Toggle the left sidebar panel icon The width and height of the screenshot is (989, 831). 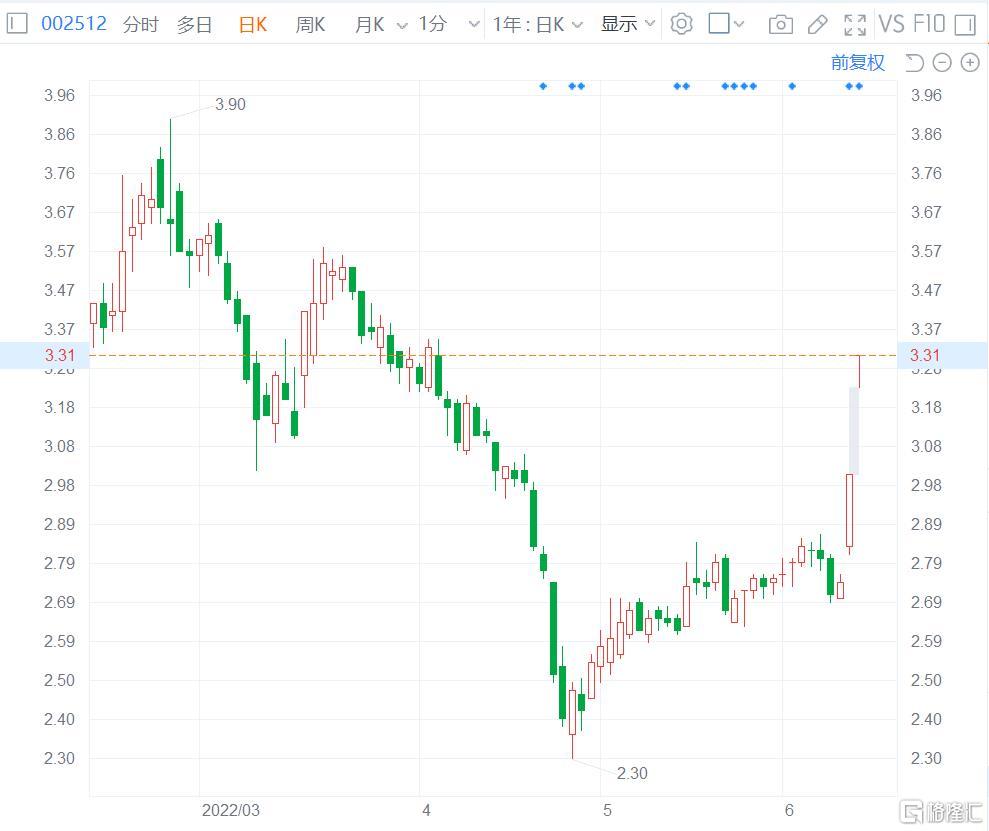[x=17, y=24]
